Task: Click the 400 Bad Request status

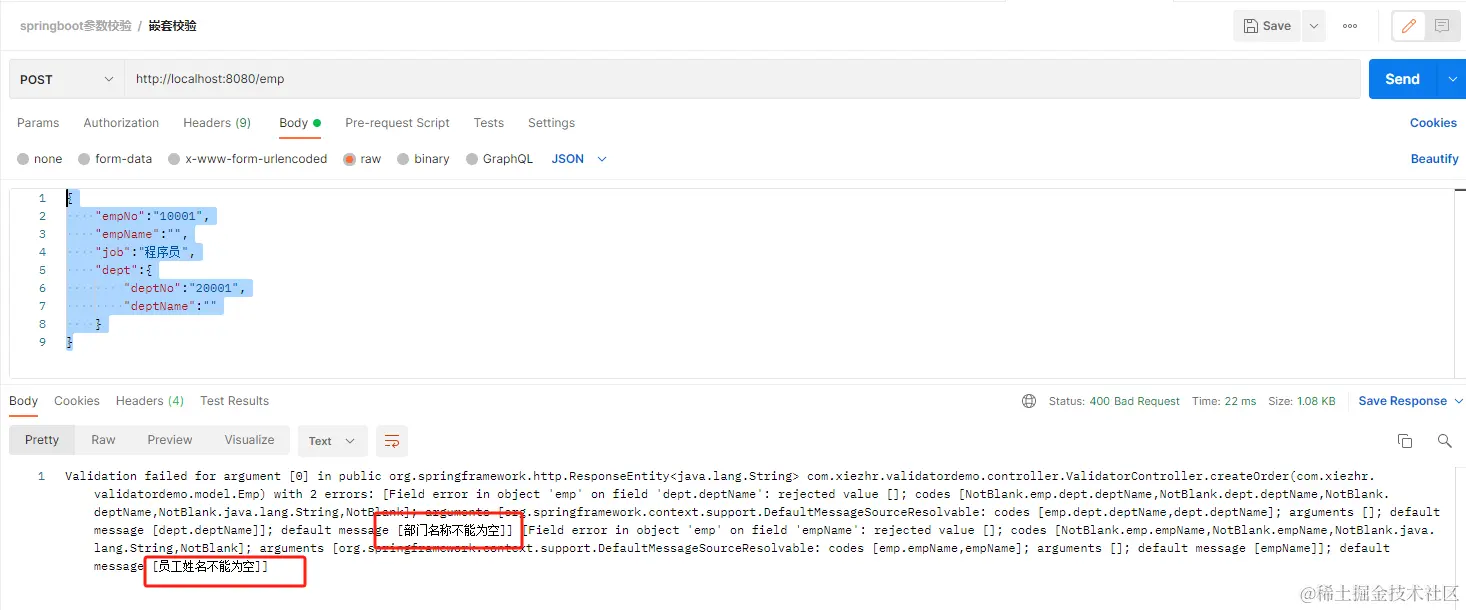Action: pyautogui.click(x=1134, y=401)
